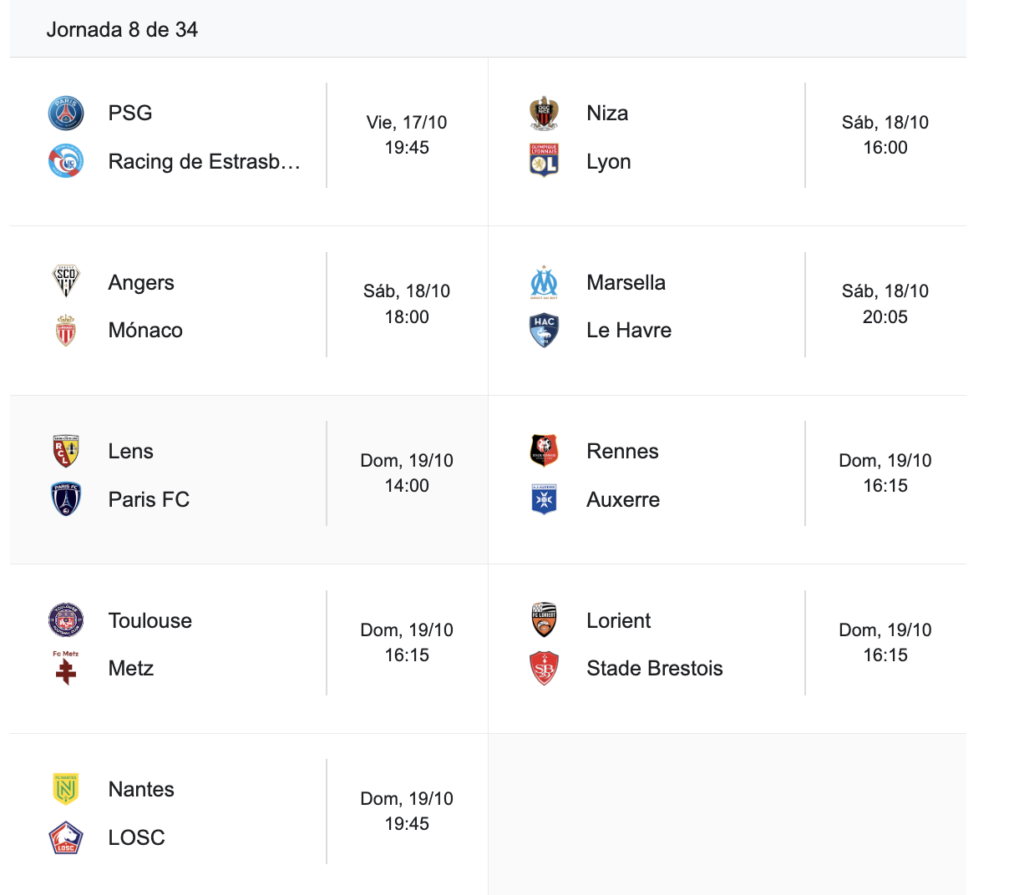
Task: Click the Jornada 8 de 34 header
Action: click(x=122, y=30)
